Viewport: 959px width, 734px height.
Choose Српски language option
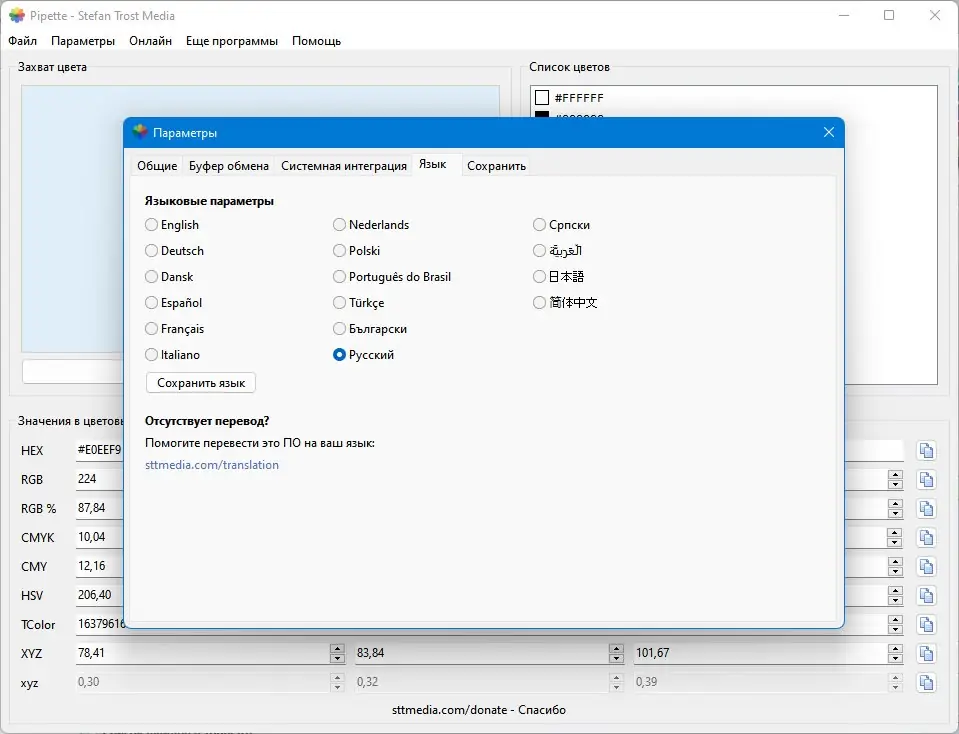click(539, 224)
